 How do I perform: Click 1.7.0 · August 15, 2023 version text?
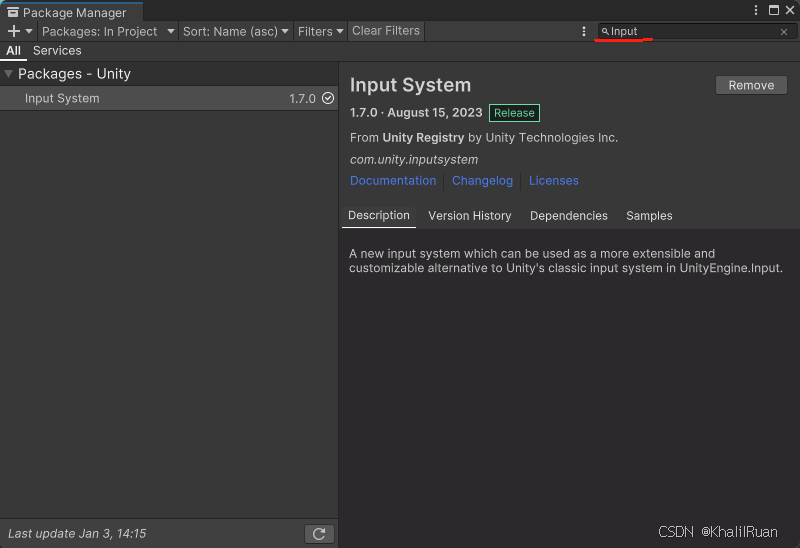click(x=416, y=112)
